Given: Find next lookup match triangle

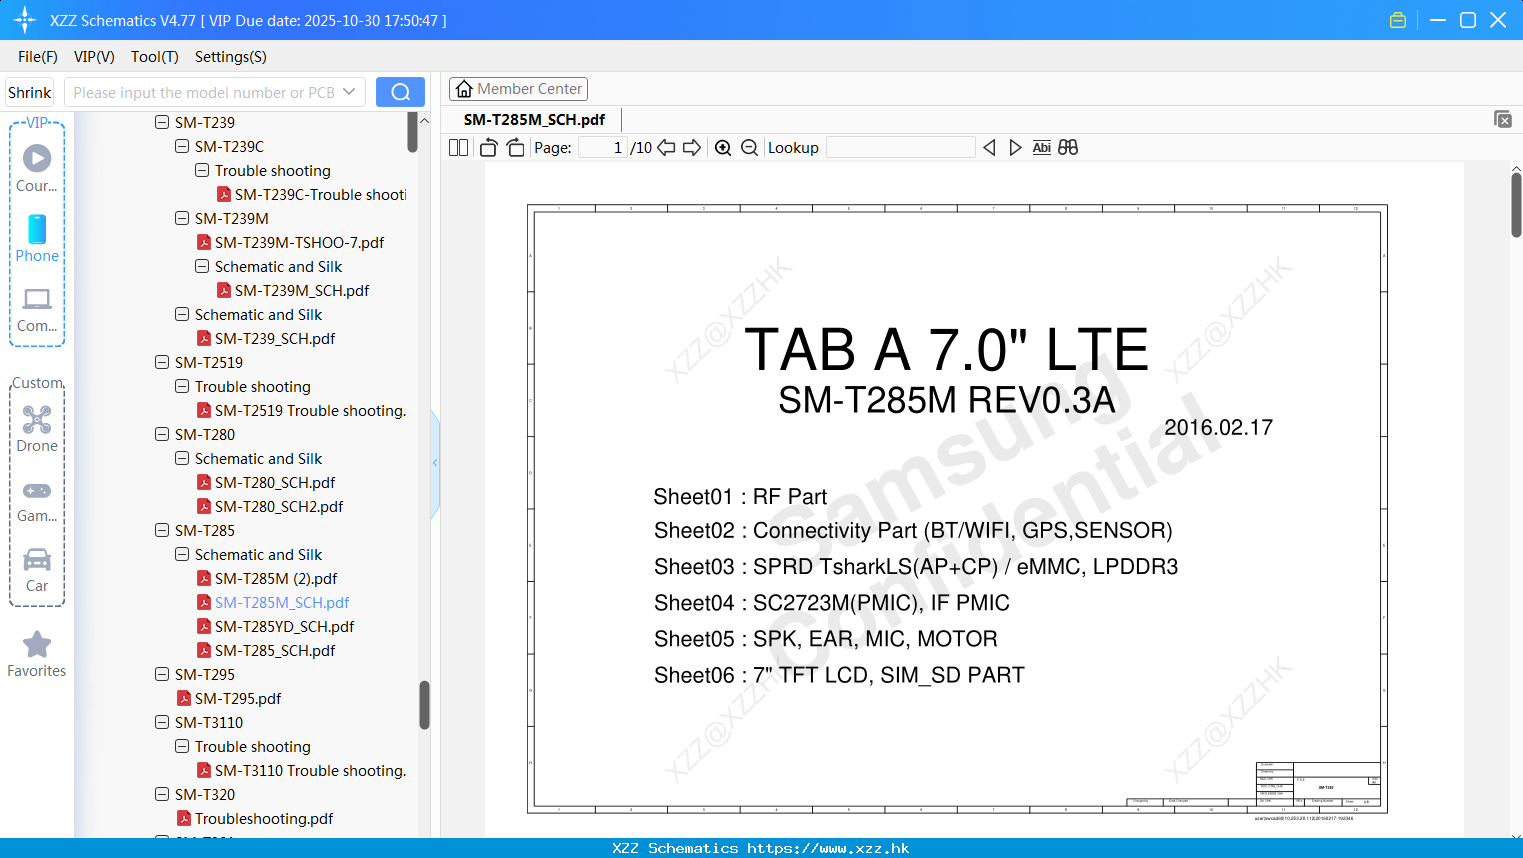Looking at the screenshot, I should [1015, 148].
